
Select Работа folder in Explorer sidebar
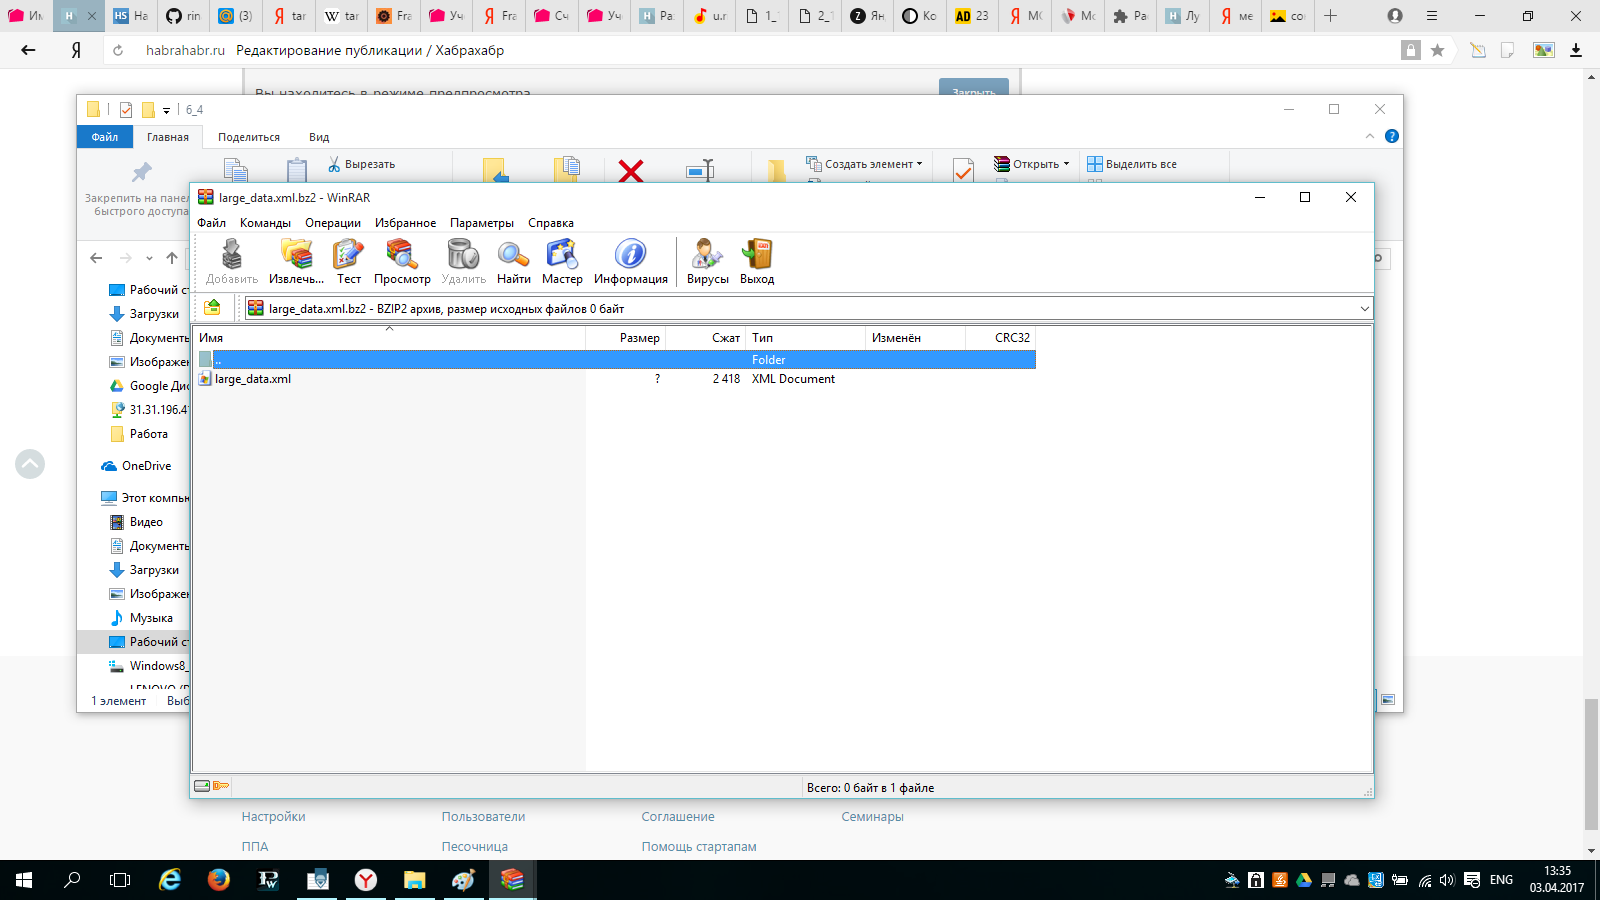[138, 434]
